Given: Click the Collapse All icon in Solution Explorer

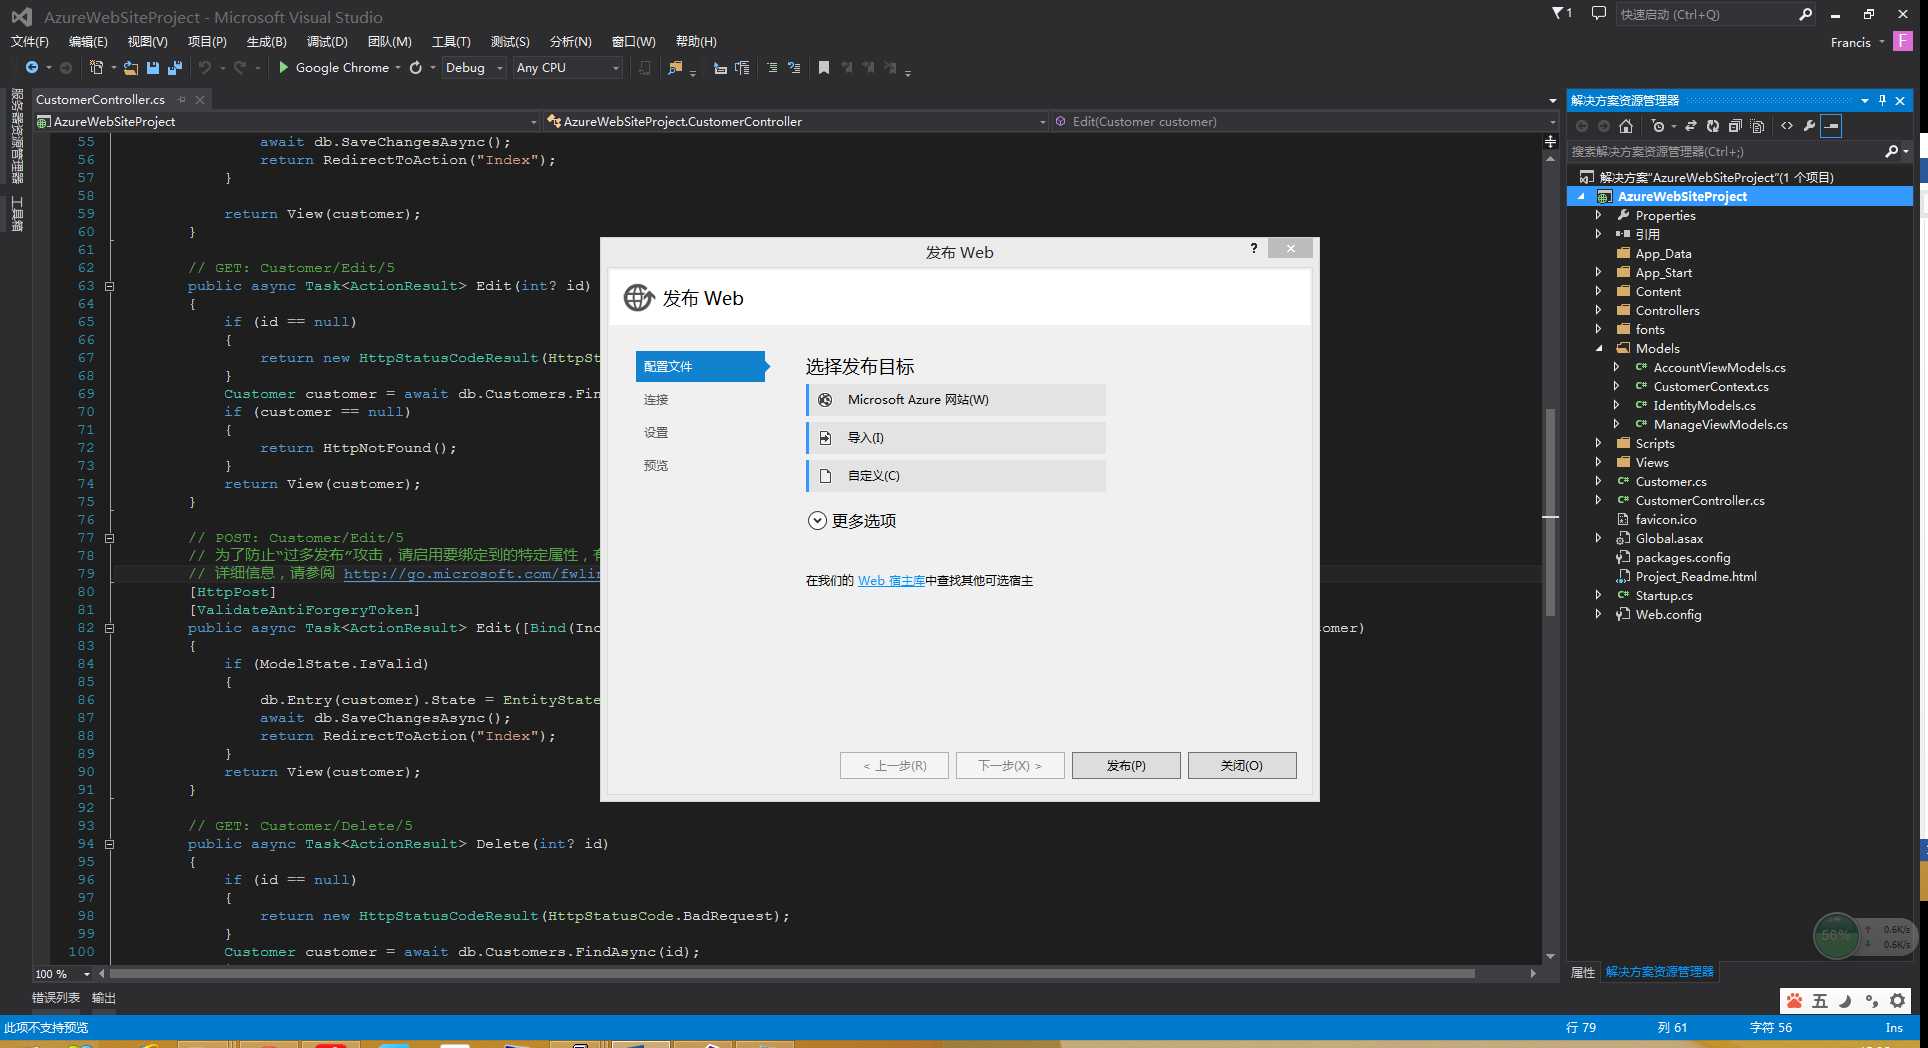Looking at the screenshot, I should click(x=1735, y=126).
